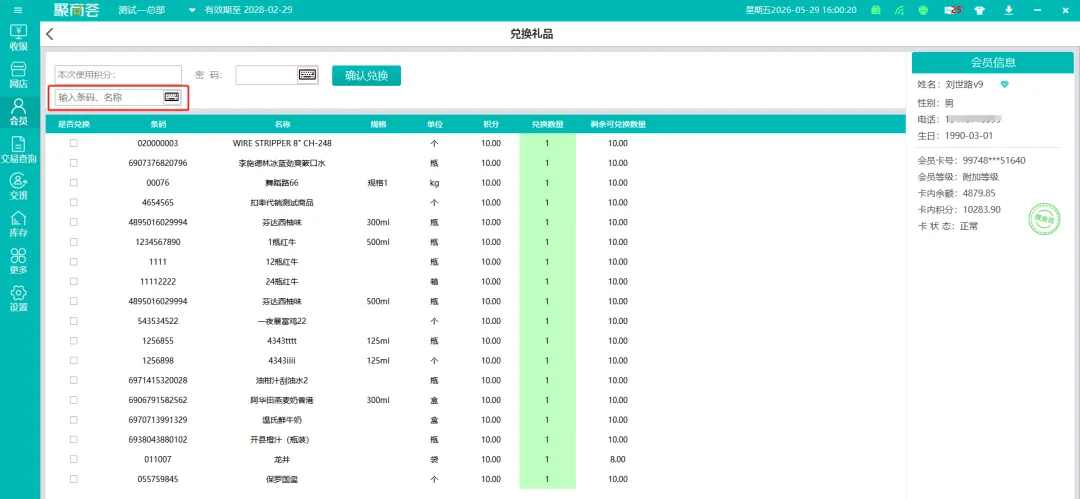The image size is (1080, 499).
Task: Click the card balance value 4879.85
Action: [979, 193]
